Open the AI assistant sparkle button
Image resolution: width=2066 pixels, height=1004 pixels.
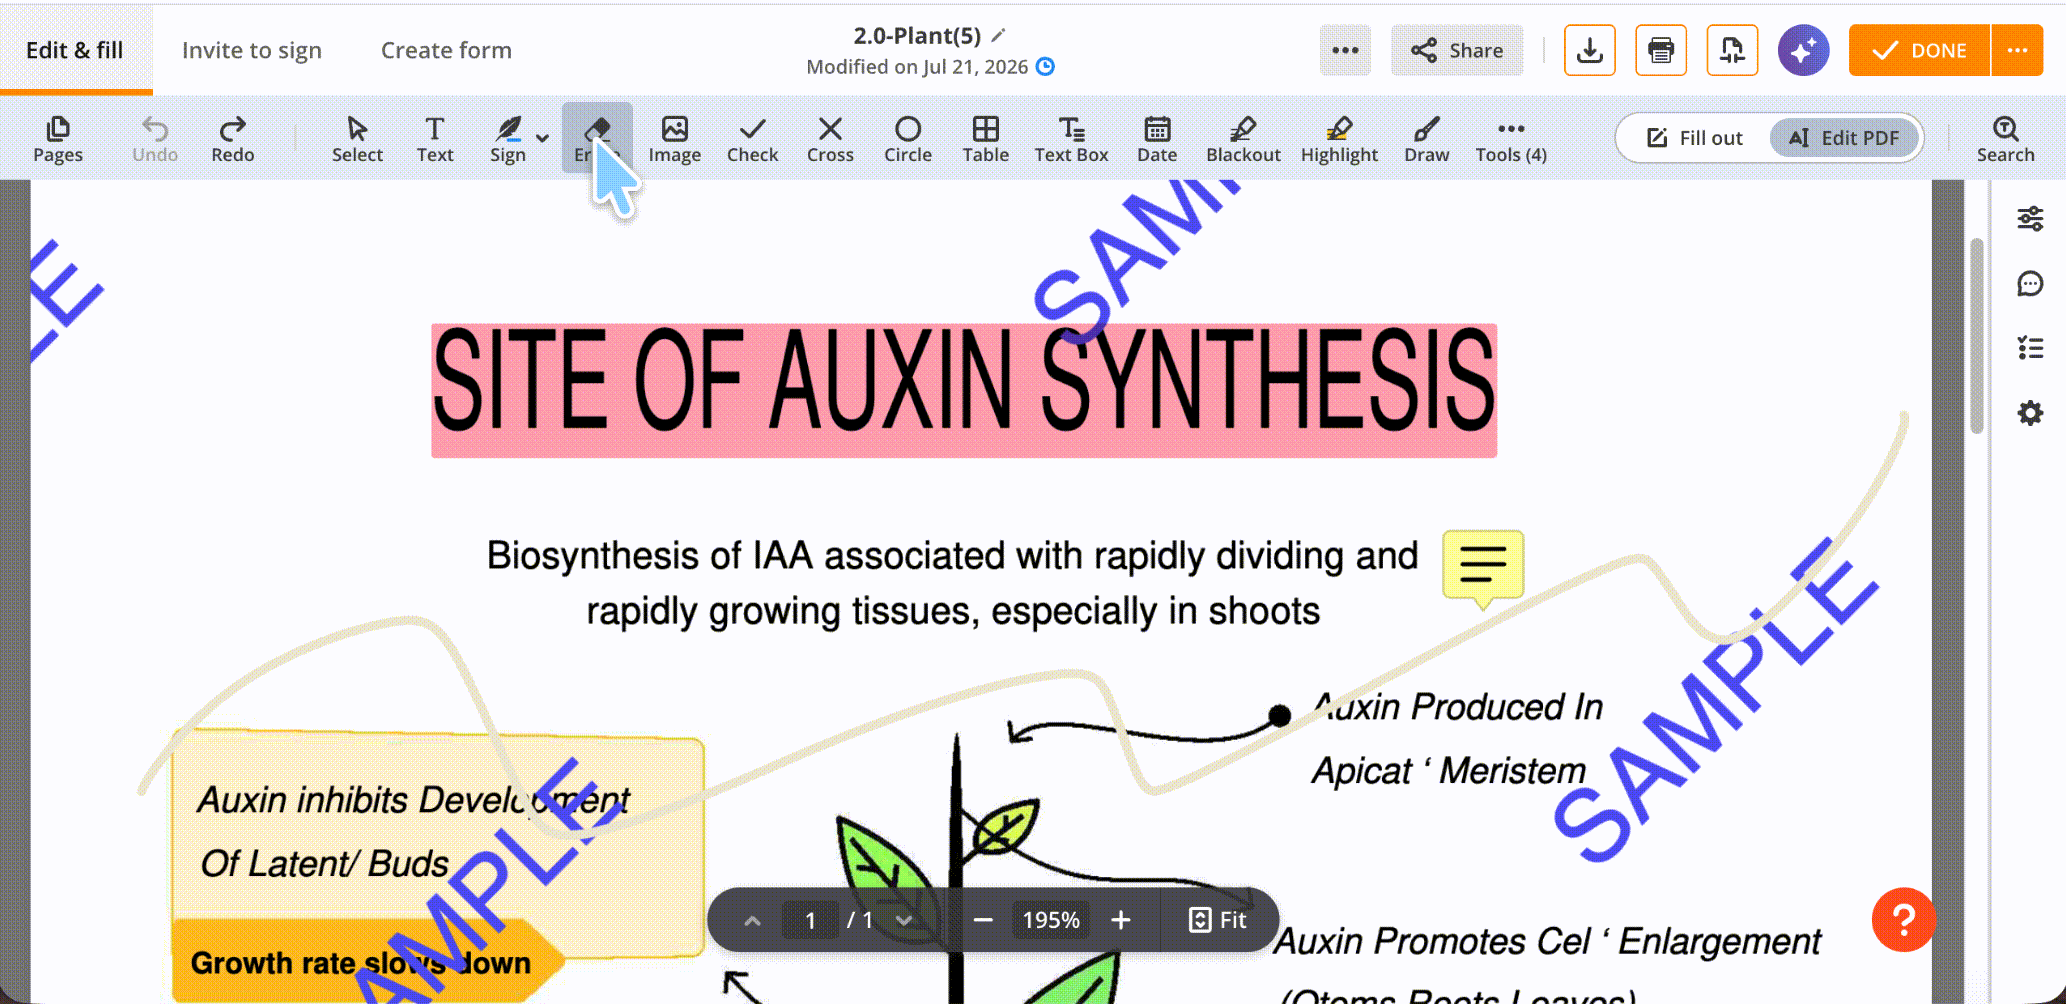(x=1803, y=50)
